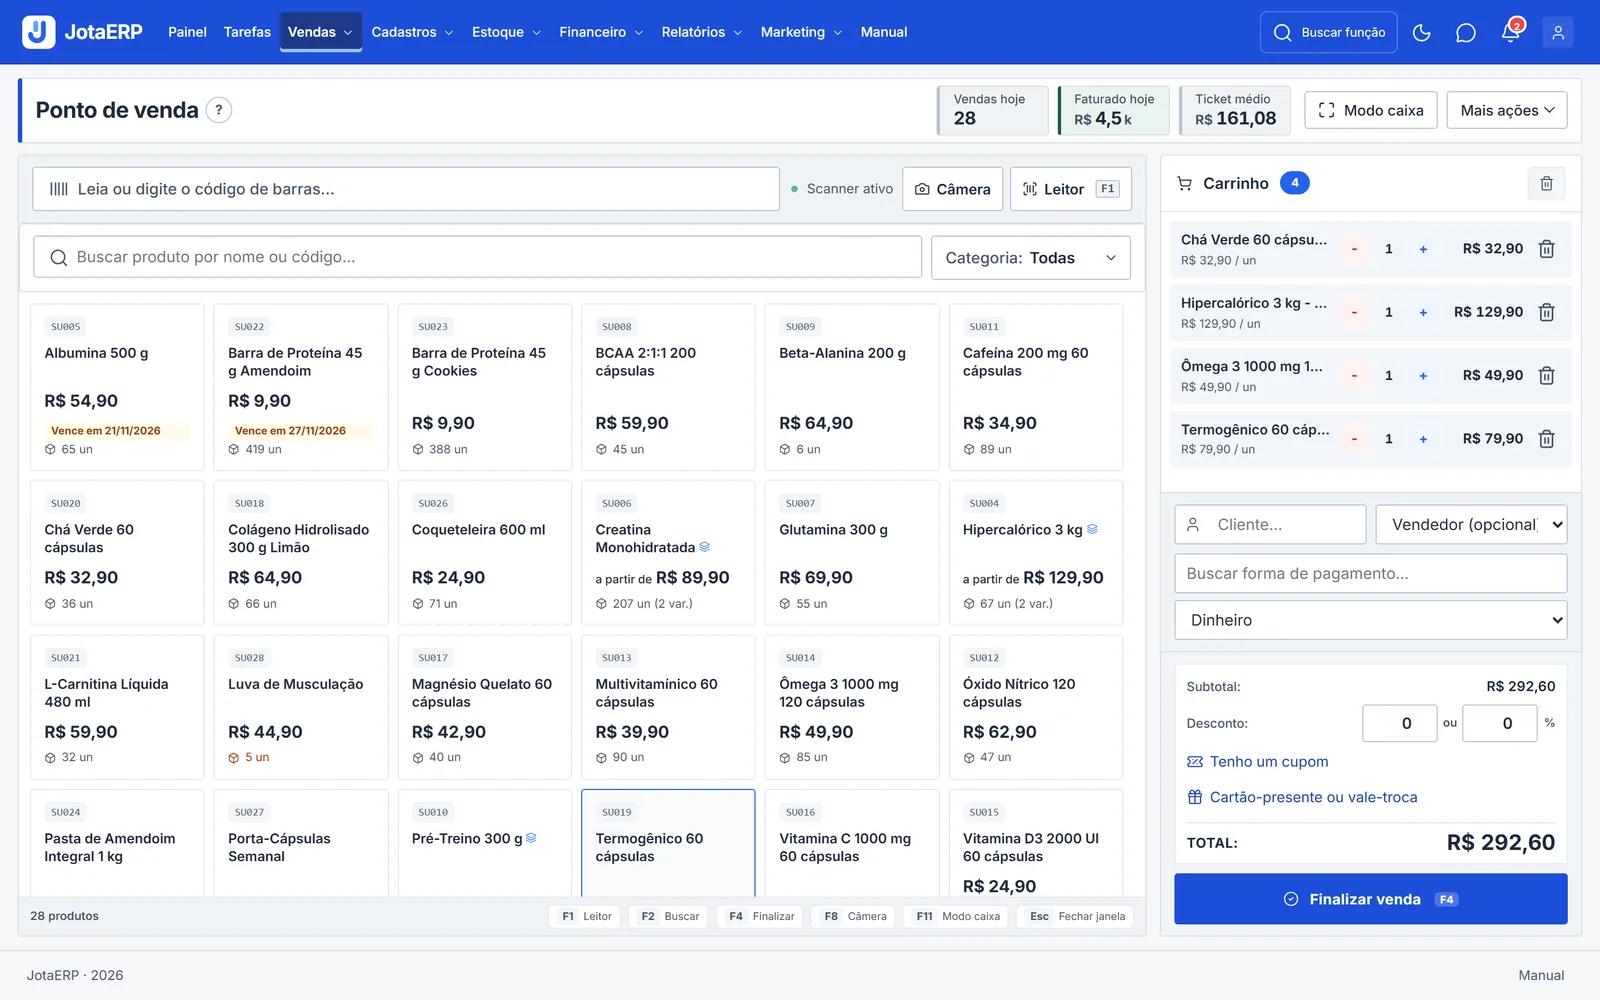Activate the Leitor F1 button
This screenshot has height=1000, width=1600.
pyautogui.click(x=1070, y=189)
